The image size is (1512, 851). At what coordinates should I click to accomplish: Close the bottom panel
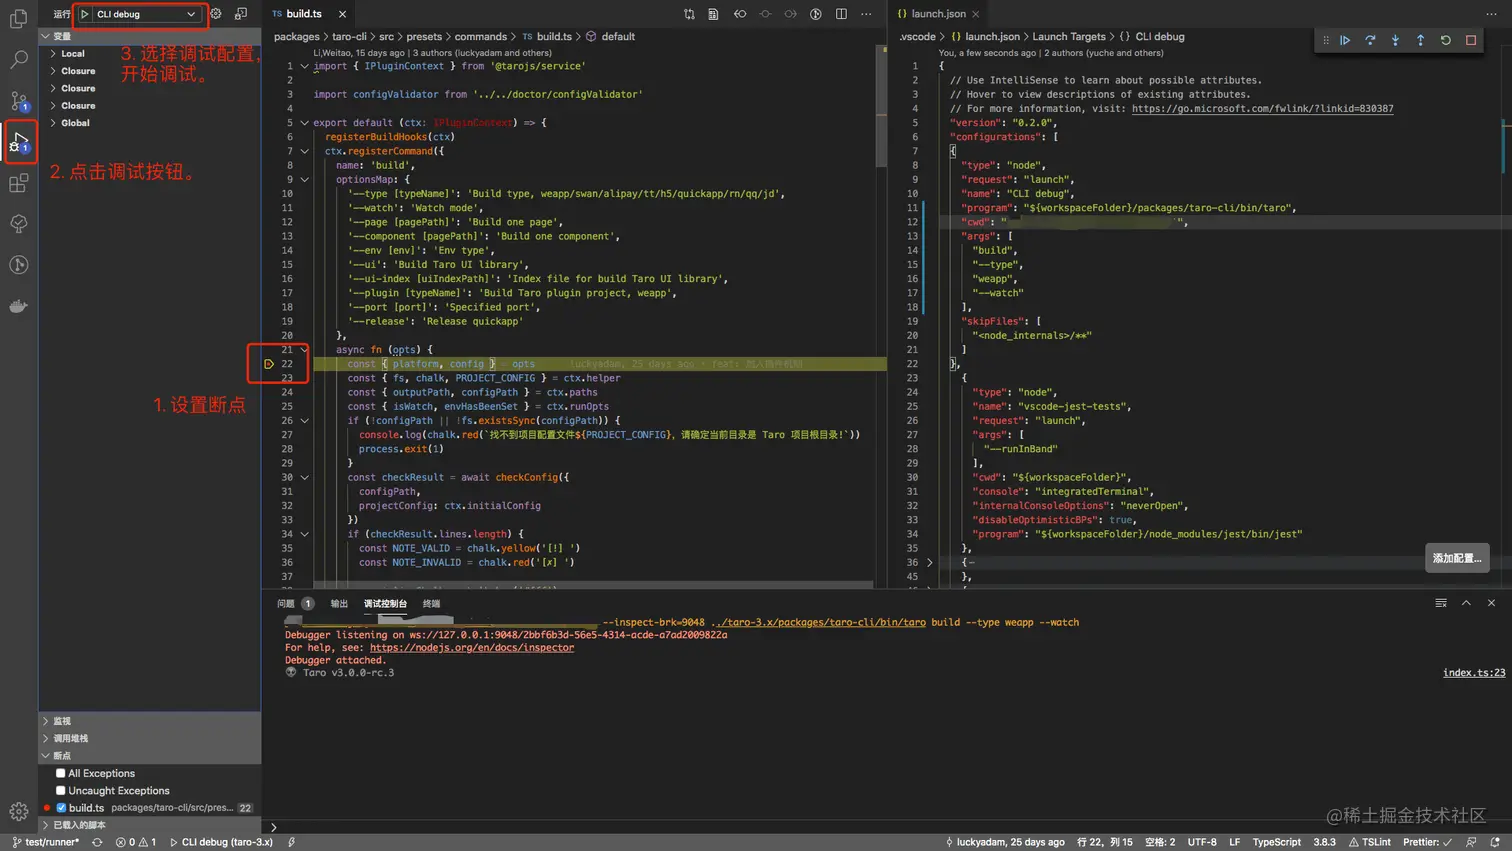[1491, 603]
